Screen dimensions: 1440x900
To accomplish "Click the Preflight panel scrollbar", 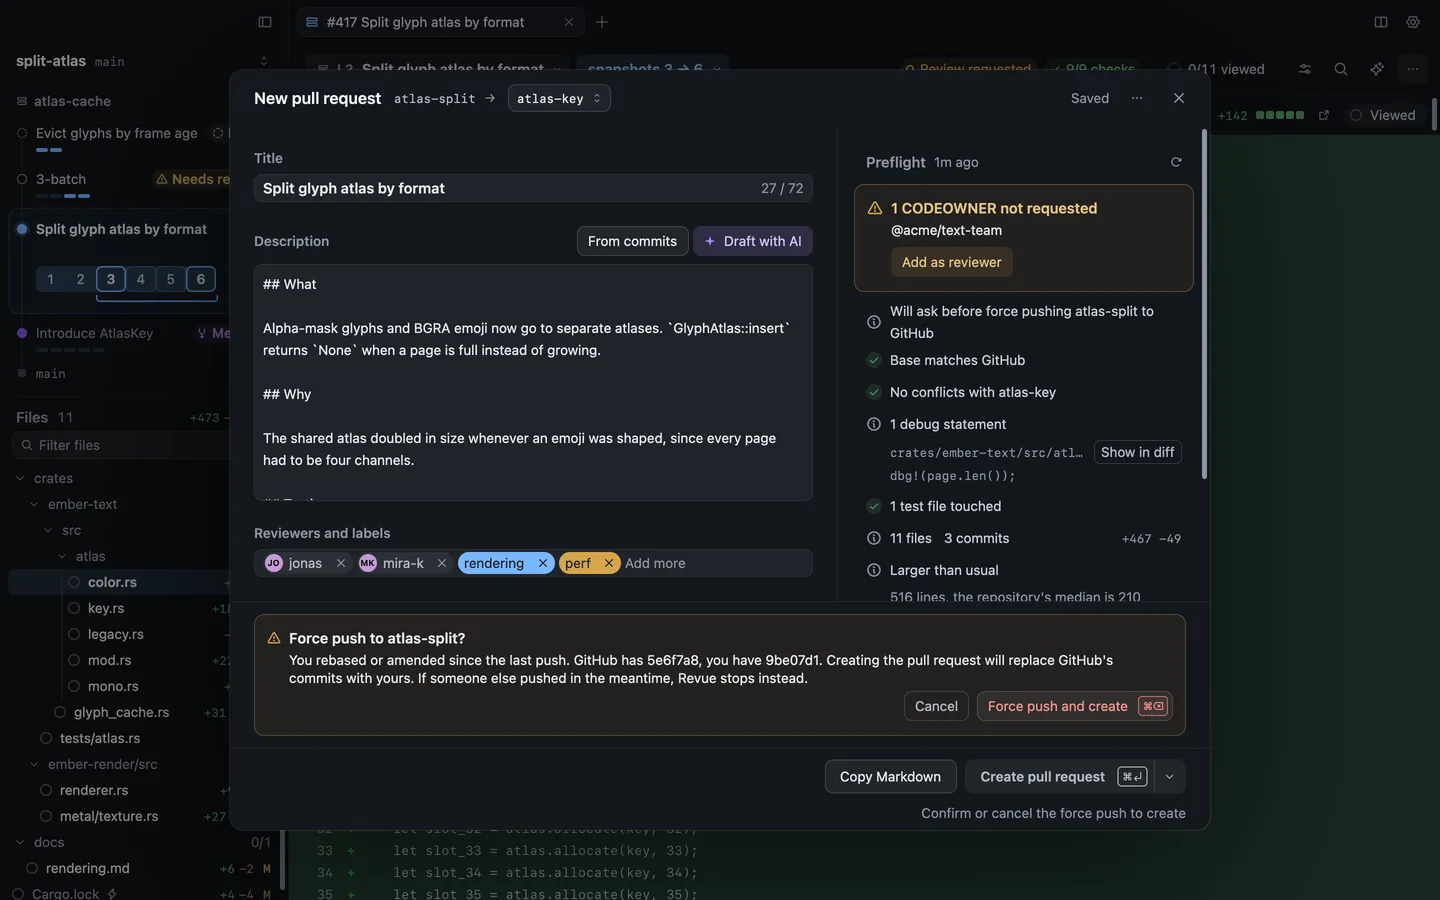I will click(1204, 305).
